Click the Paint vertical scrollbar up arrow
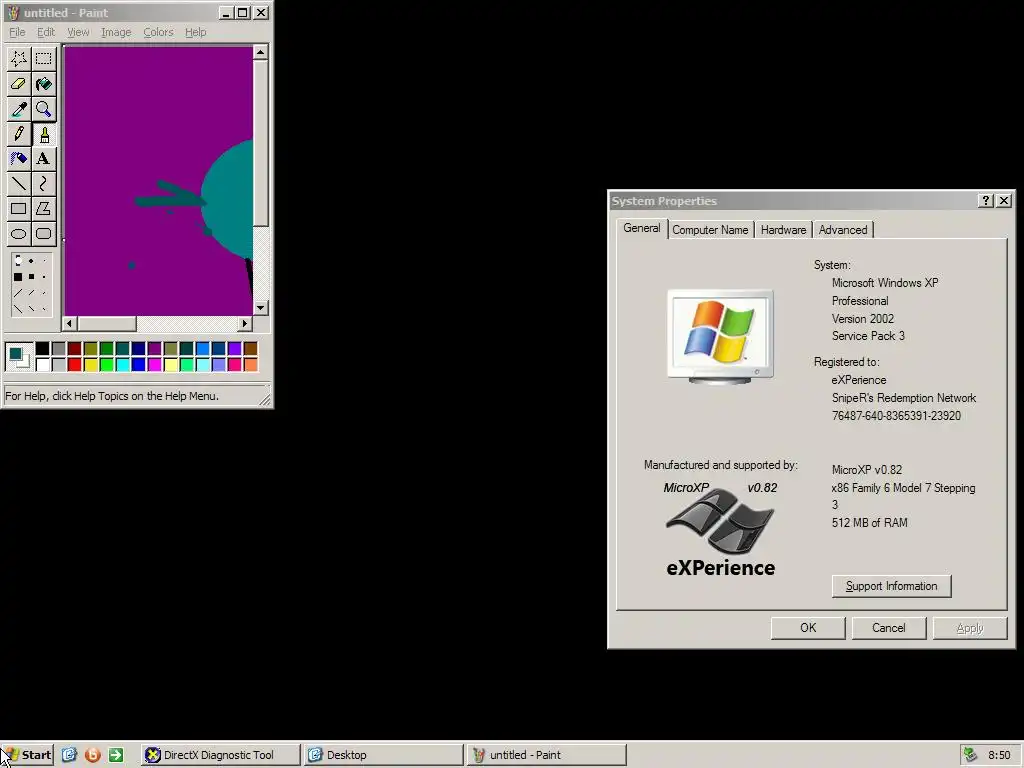 coord(261,52)
